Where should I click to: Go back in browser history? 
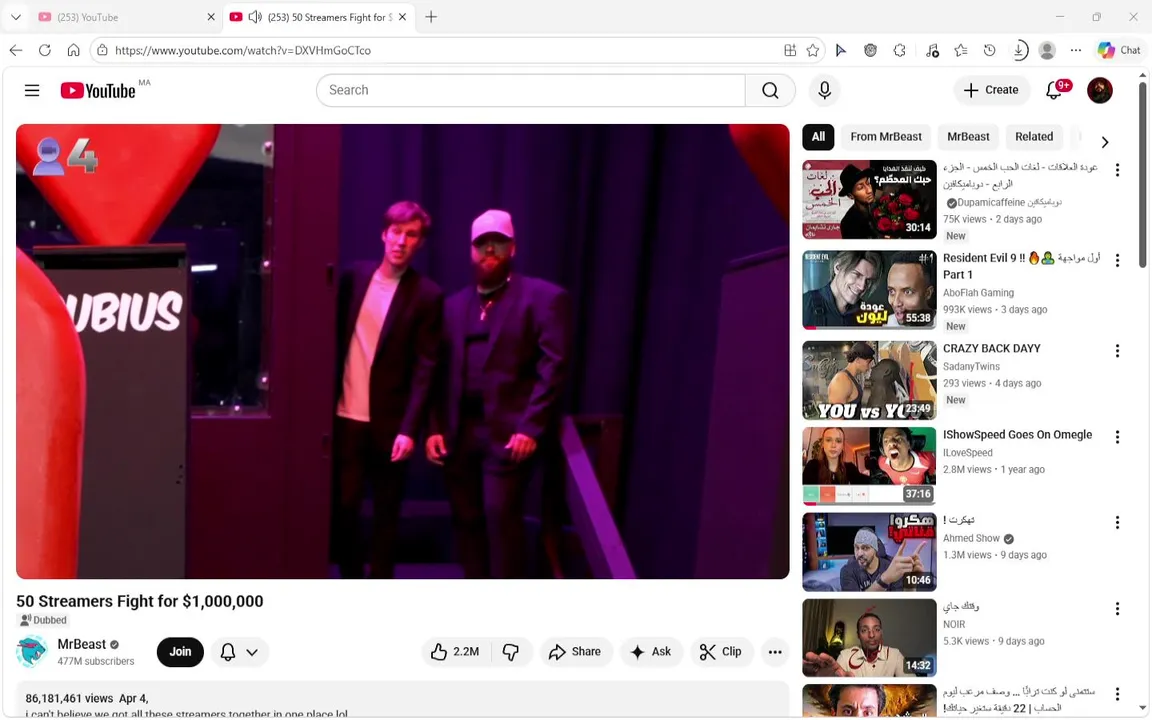16,50
